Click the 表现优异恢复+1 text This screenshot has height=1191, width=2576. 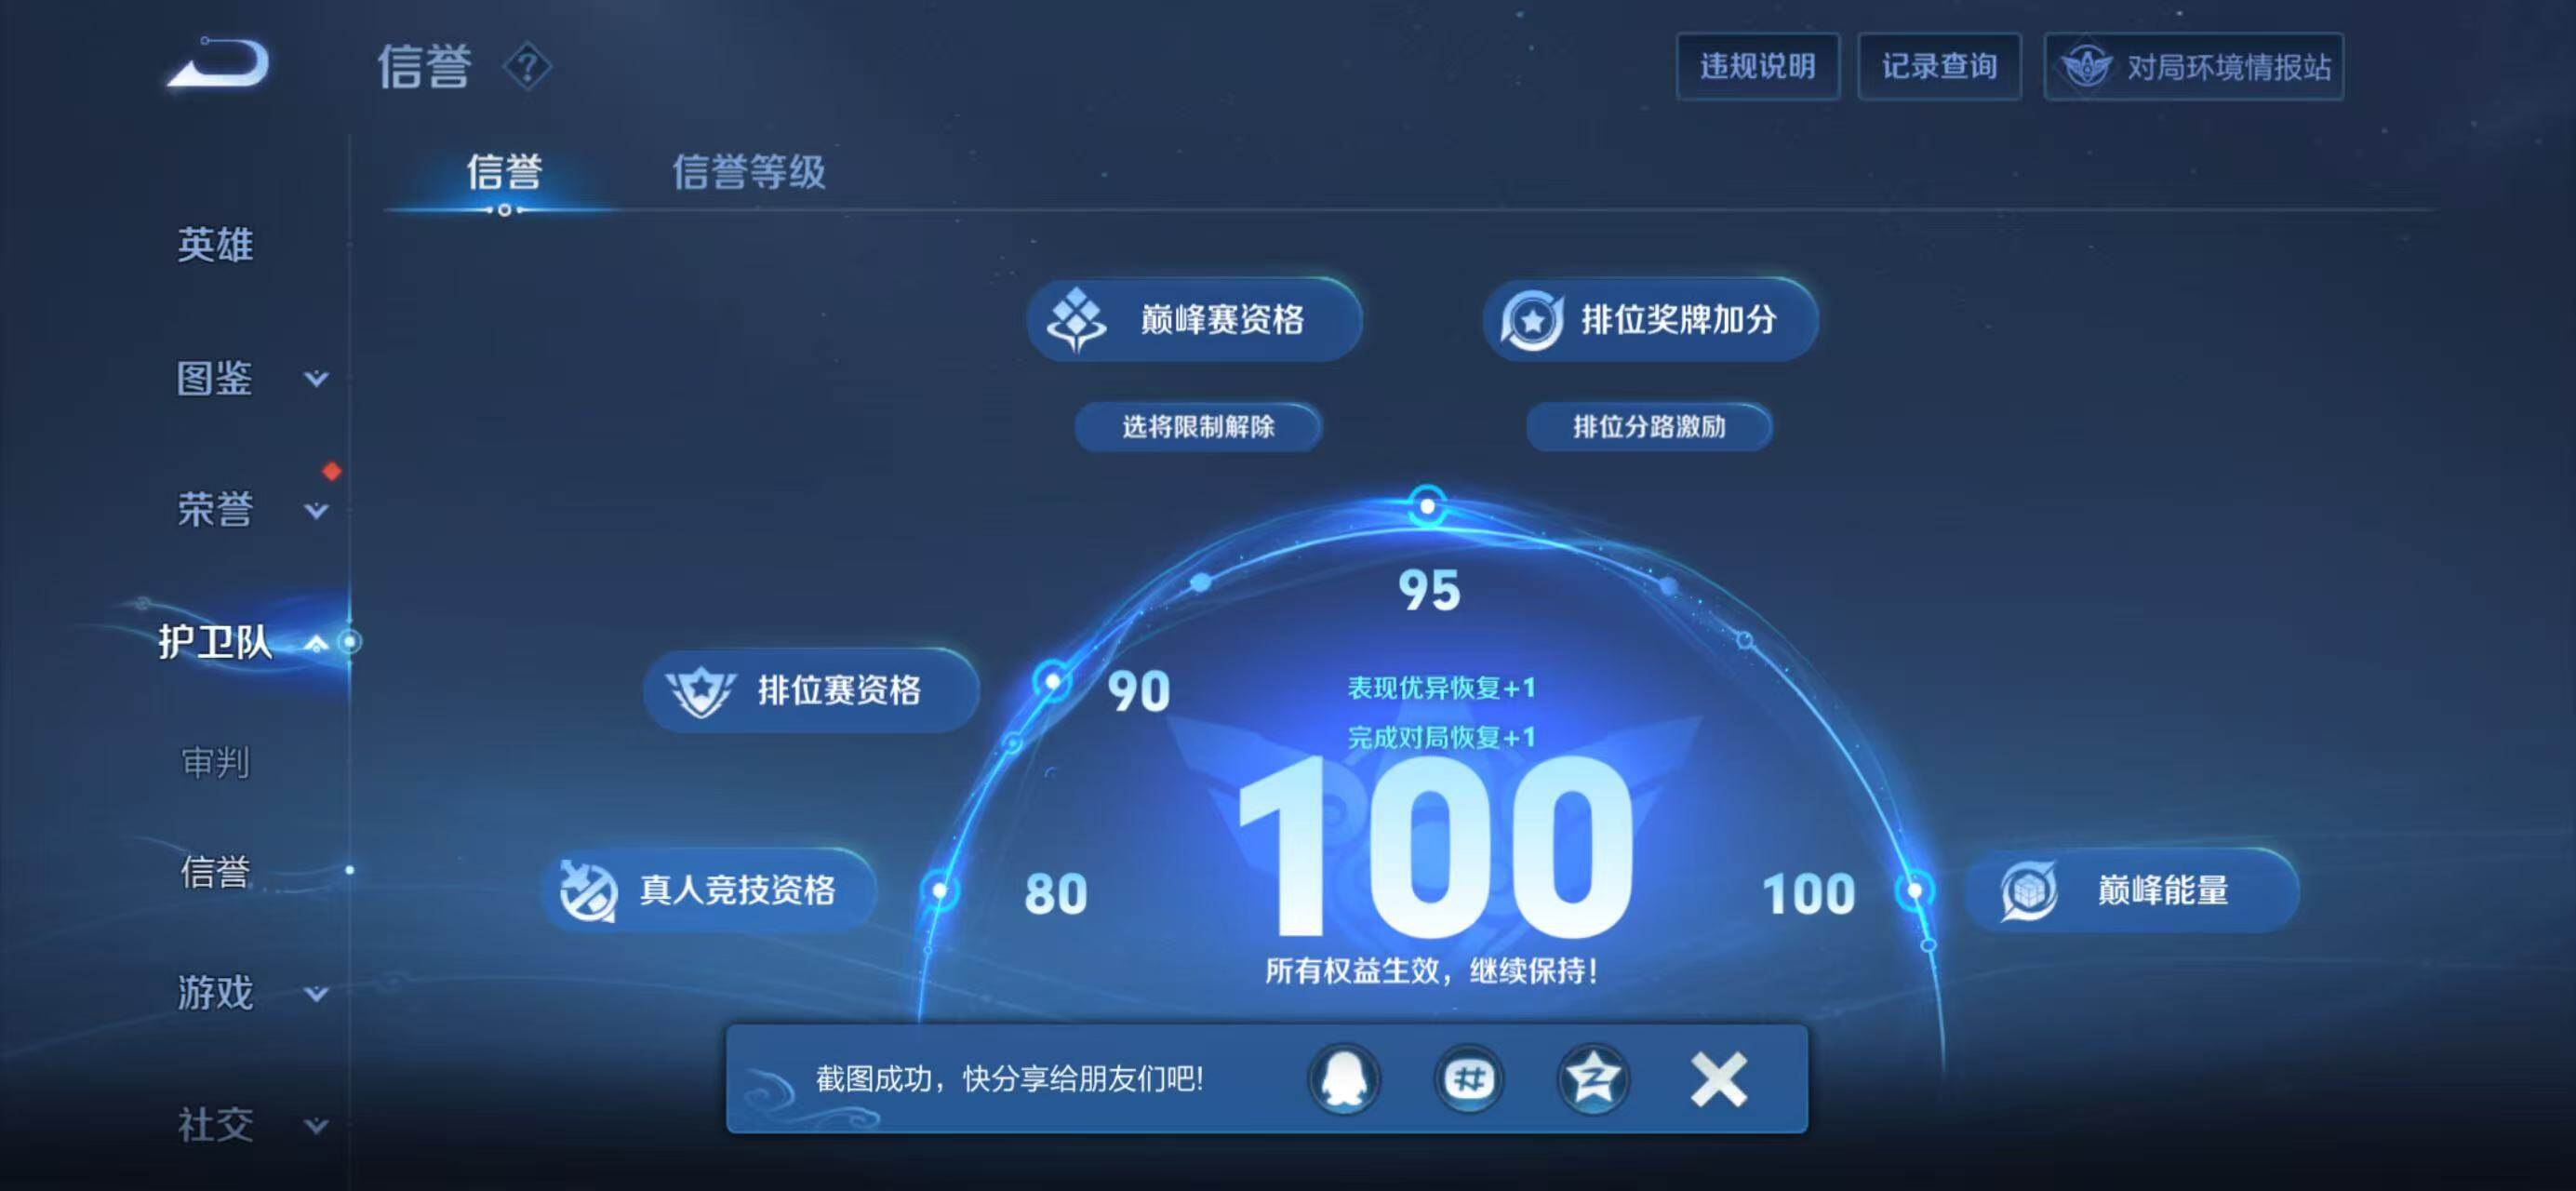(x=1441, y=688)
